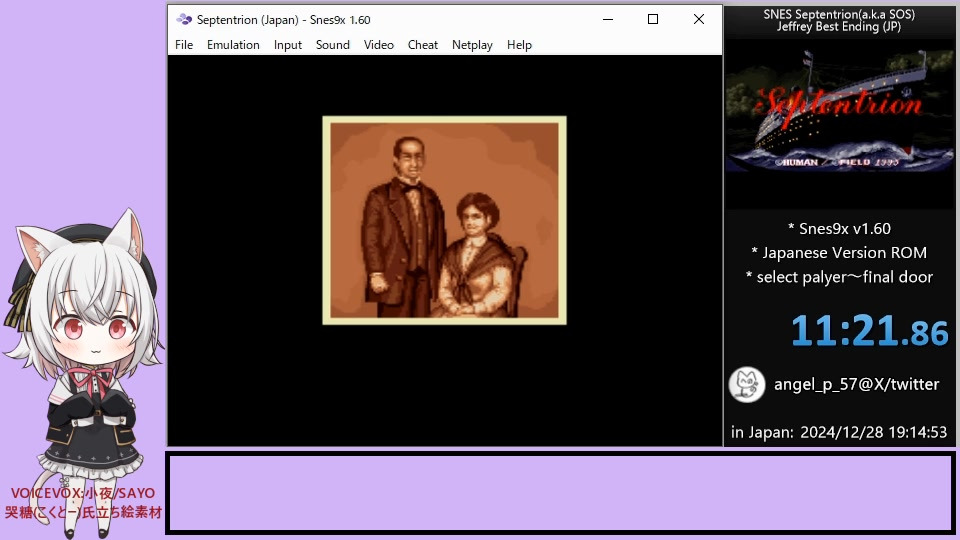Open the Sound menu
960x540 pixels.
click(x=332, y=45)
